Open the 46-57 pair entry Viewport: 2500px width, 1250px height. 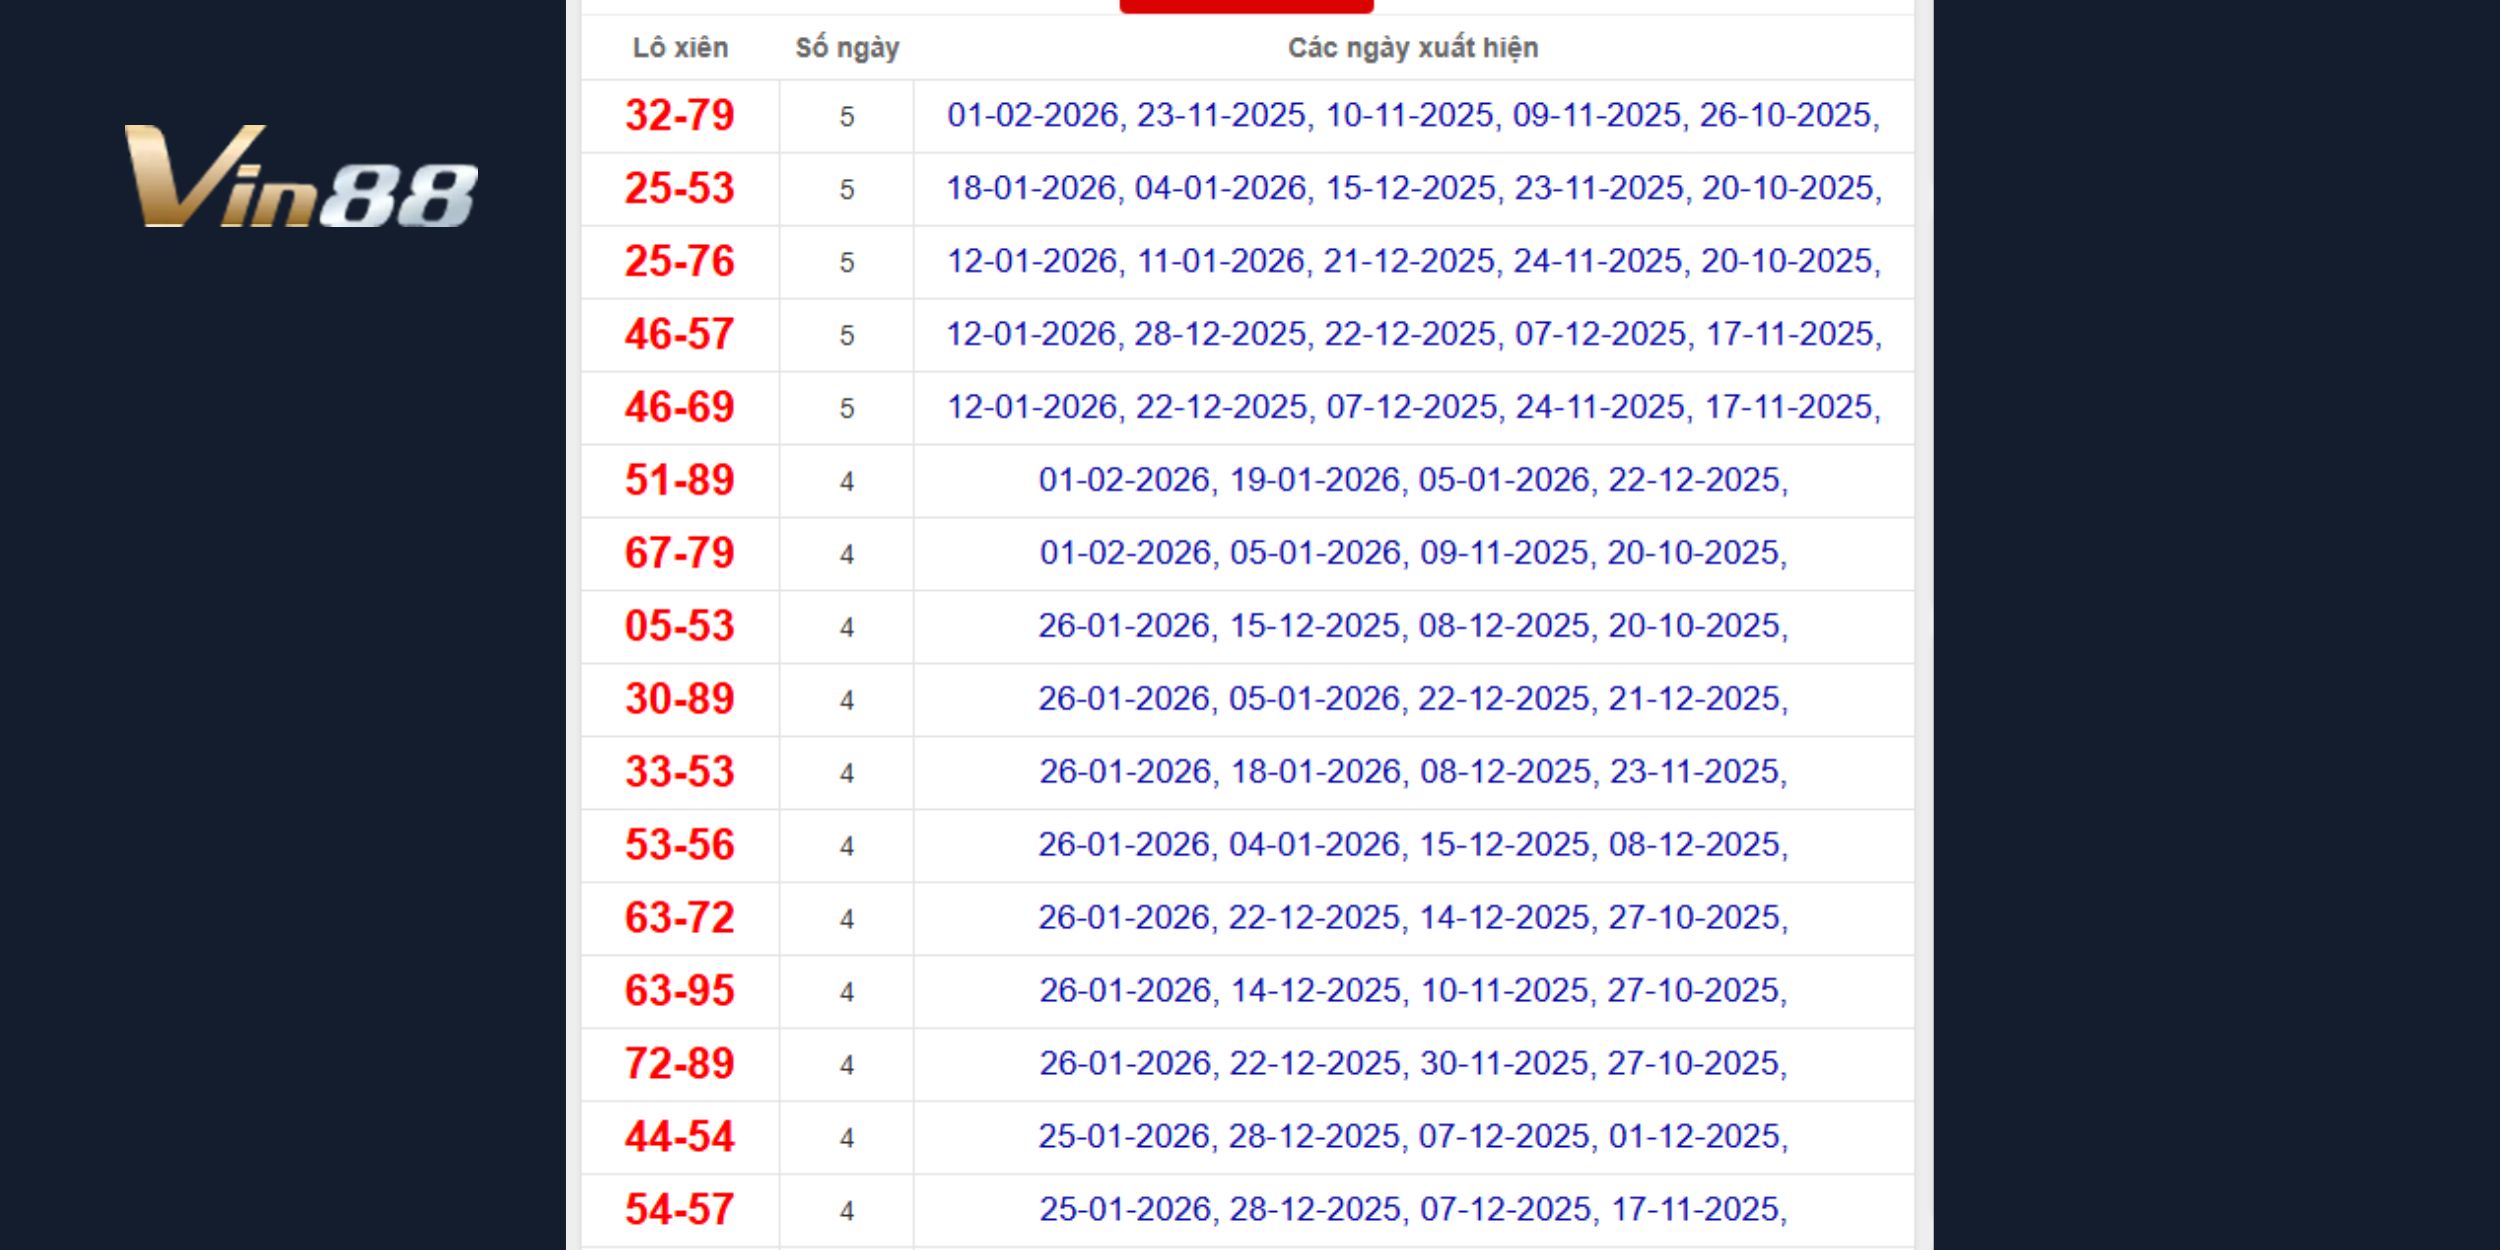(680, 335)
